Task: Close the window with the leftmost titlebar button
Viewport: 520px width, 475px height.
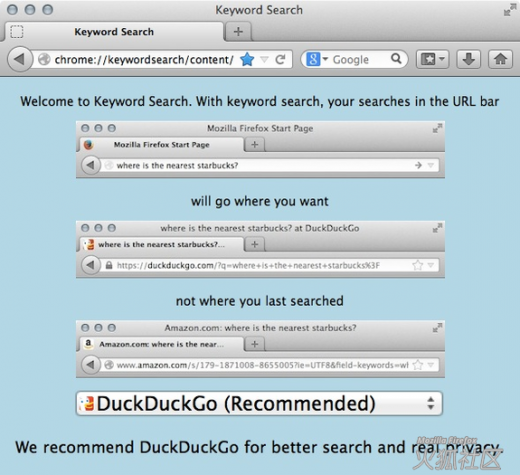Action: coord(12,10)
